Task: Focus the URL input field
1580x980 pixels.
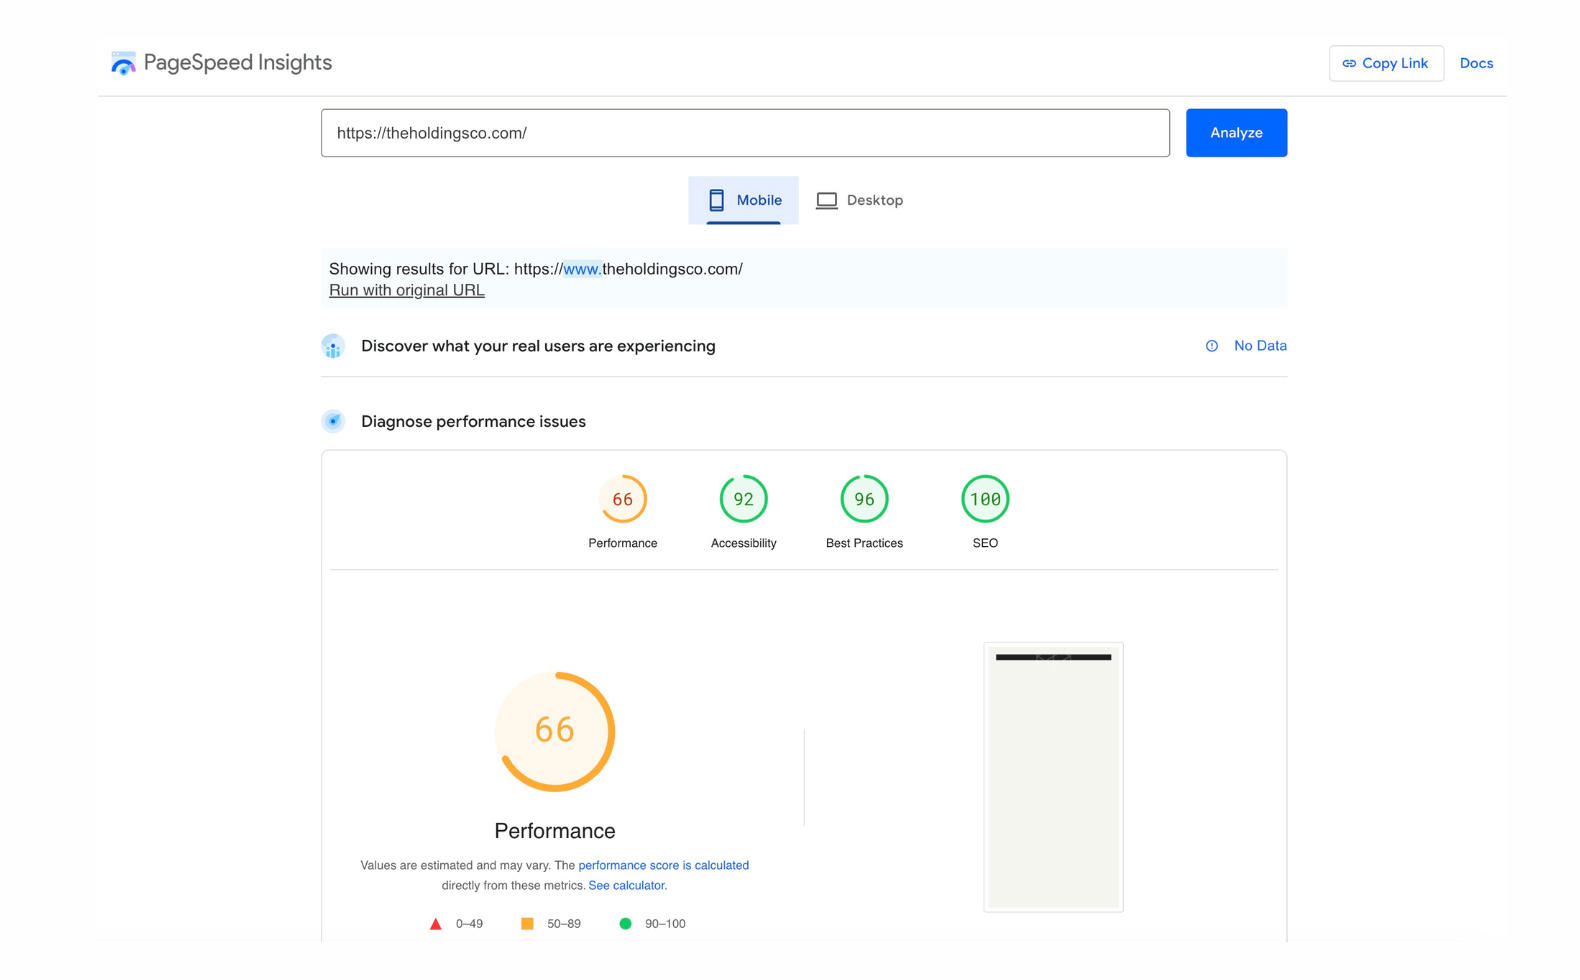Action: pos(745,133)
